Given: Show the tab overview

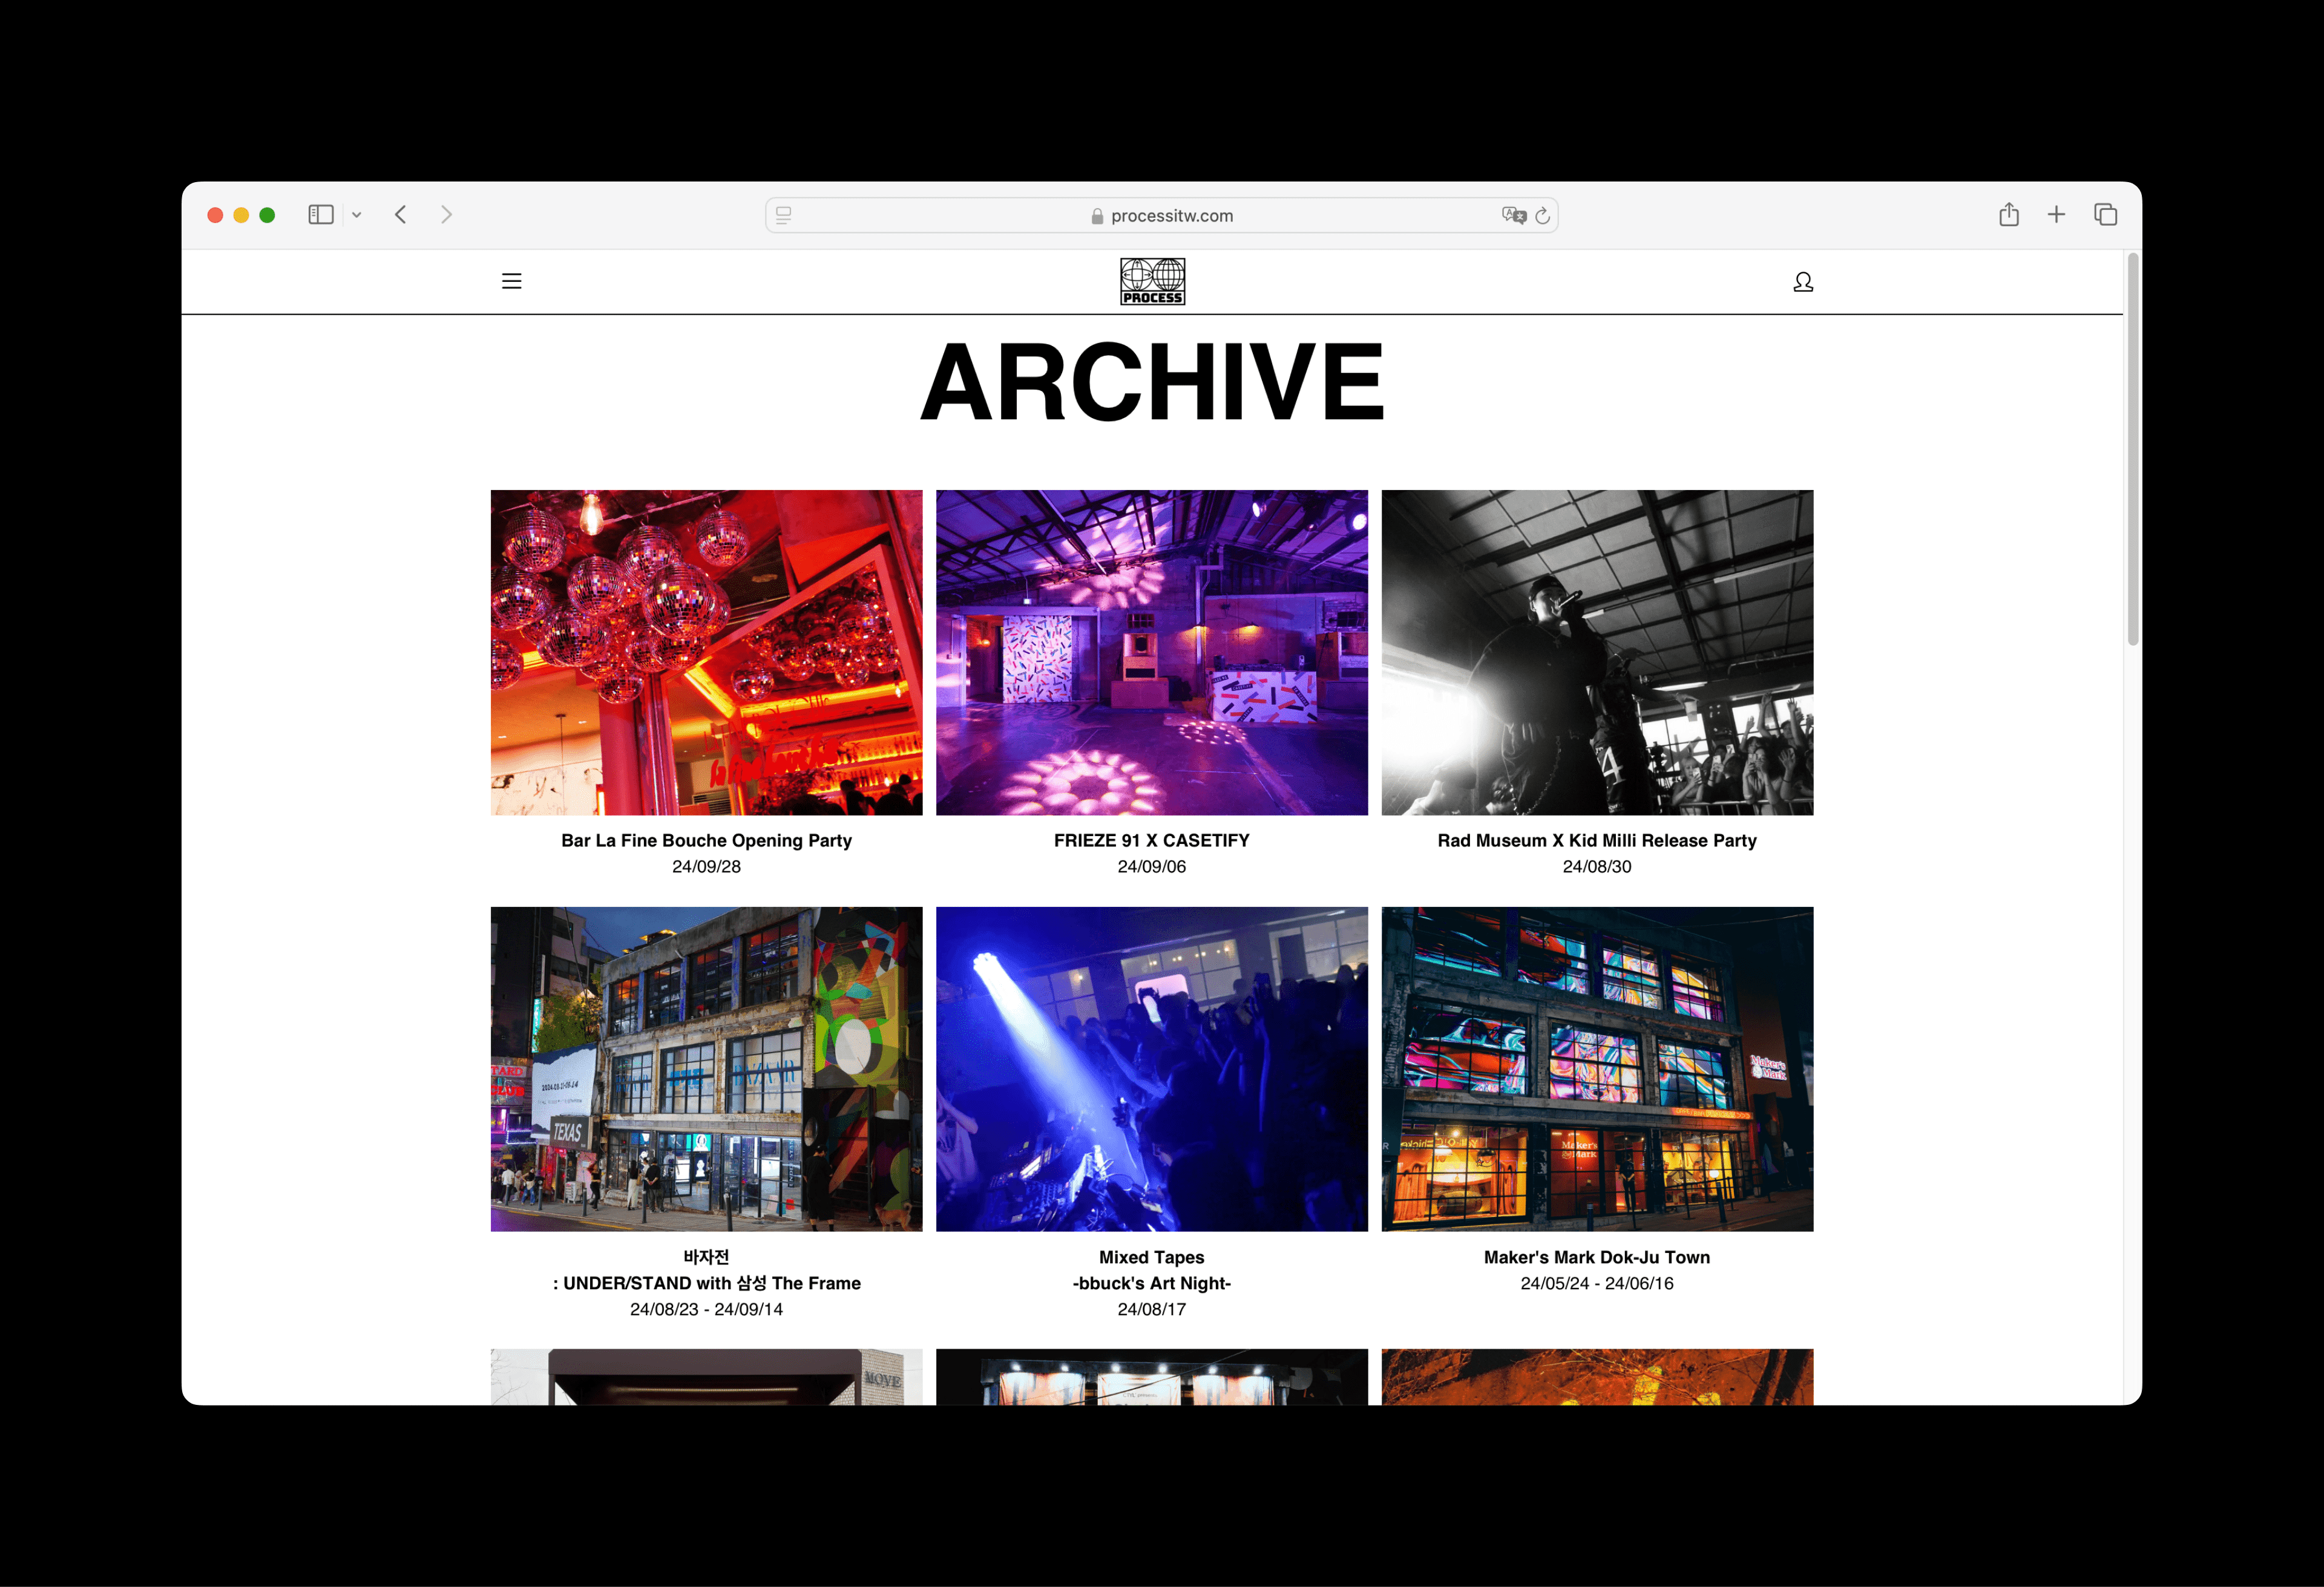Looking at the screenshot, I should coord(2105,215).
